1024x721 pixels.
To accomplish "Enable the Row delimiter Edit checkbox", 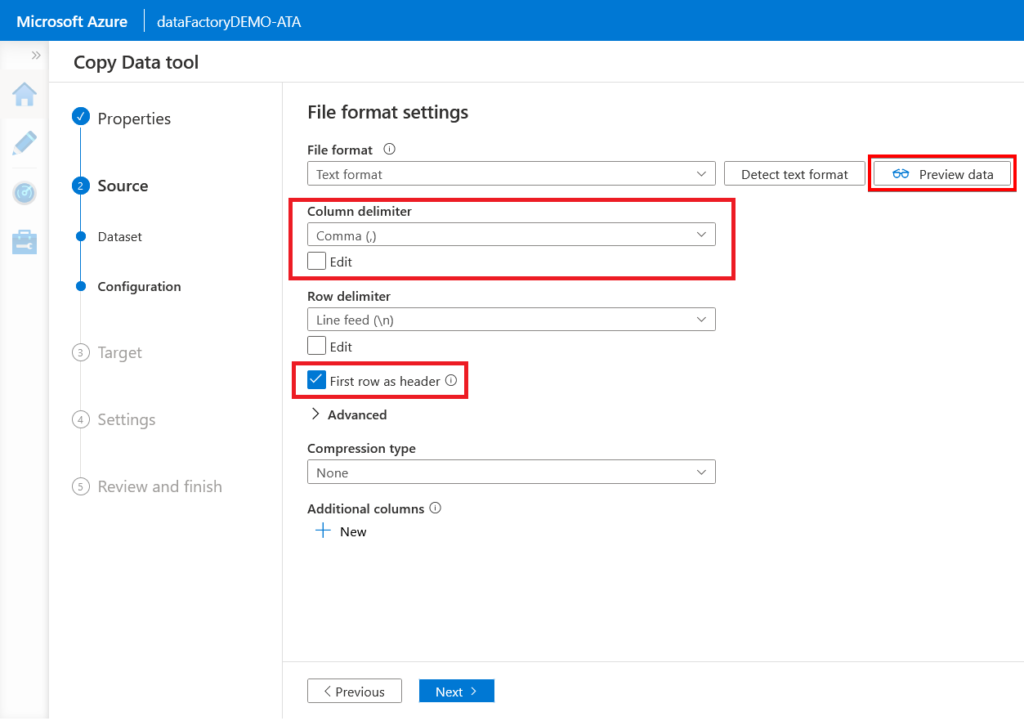I will (x=317, y=346).
